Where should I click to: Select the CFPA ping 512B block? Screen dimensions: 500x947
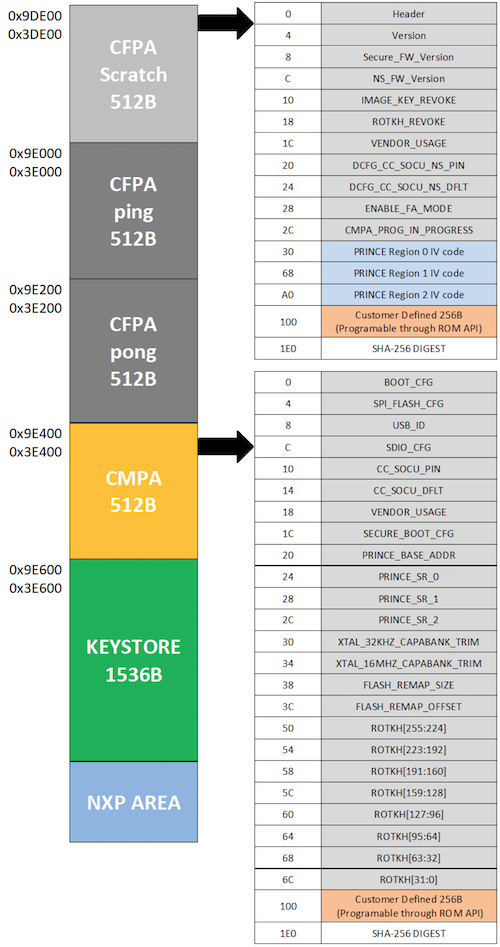pyautogui.click(x=133, y=211)
